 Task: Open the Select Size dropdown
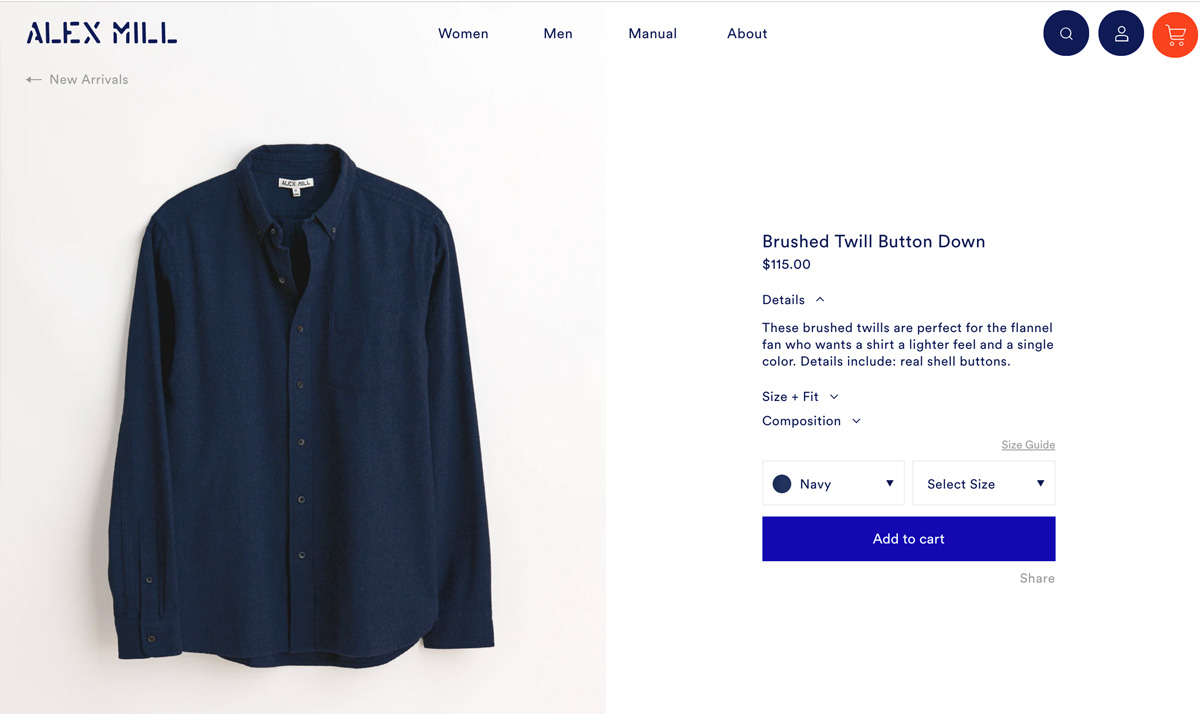tap(984, 484)
